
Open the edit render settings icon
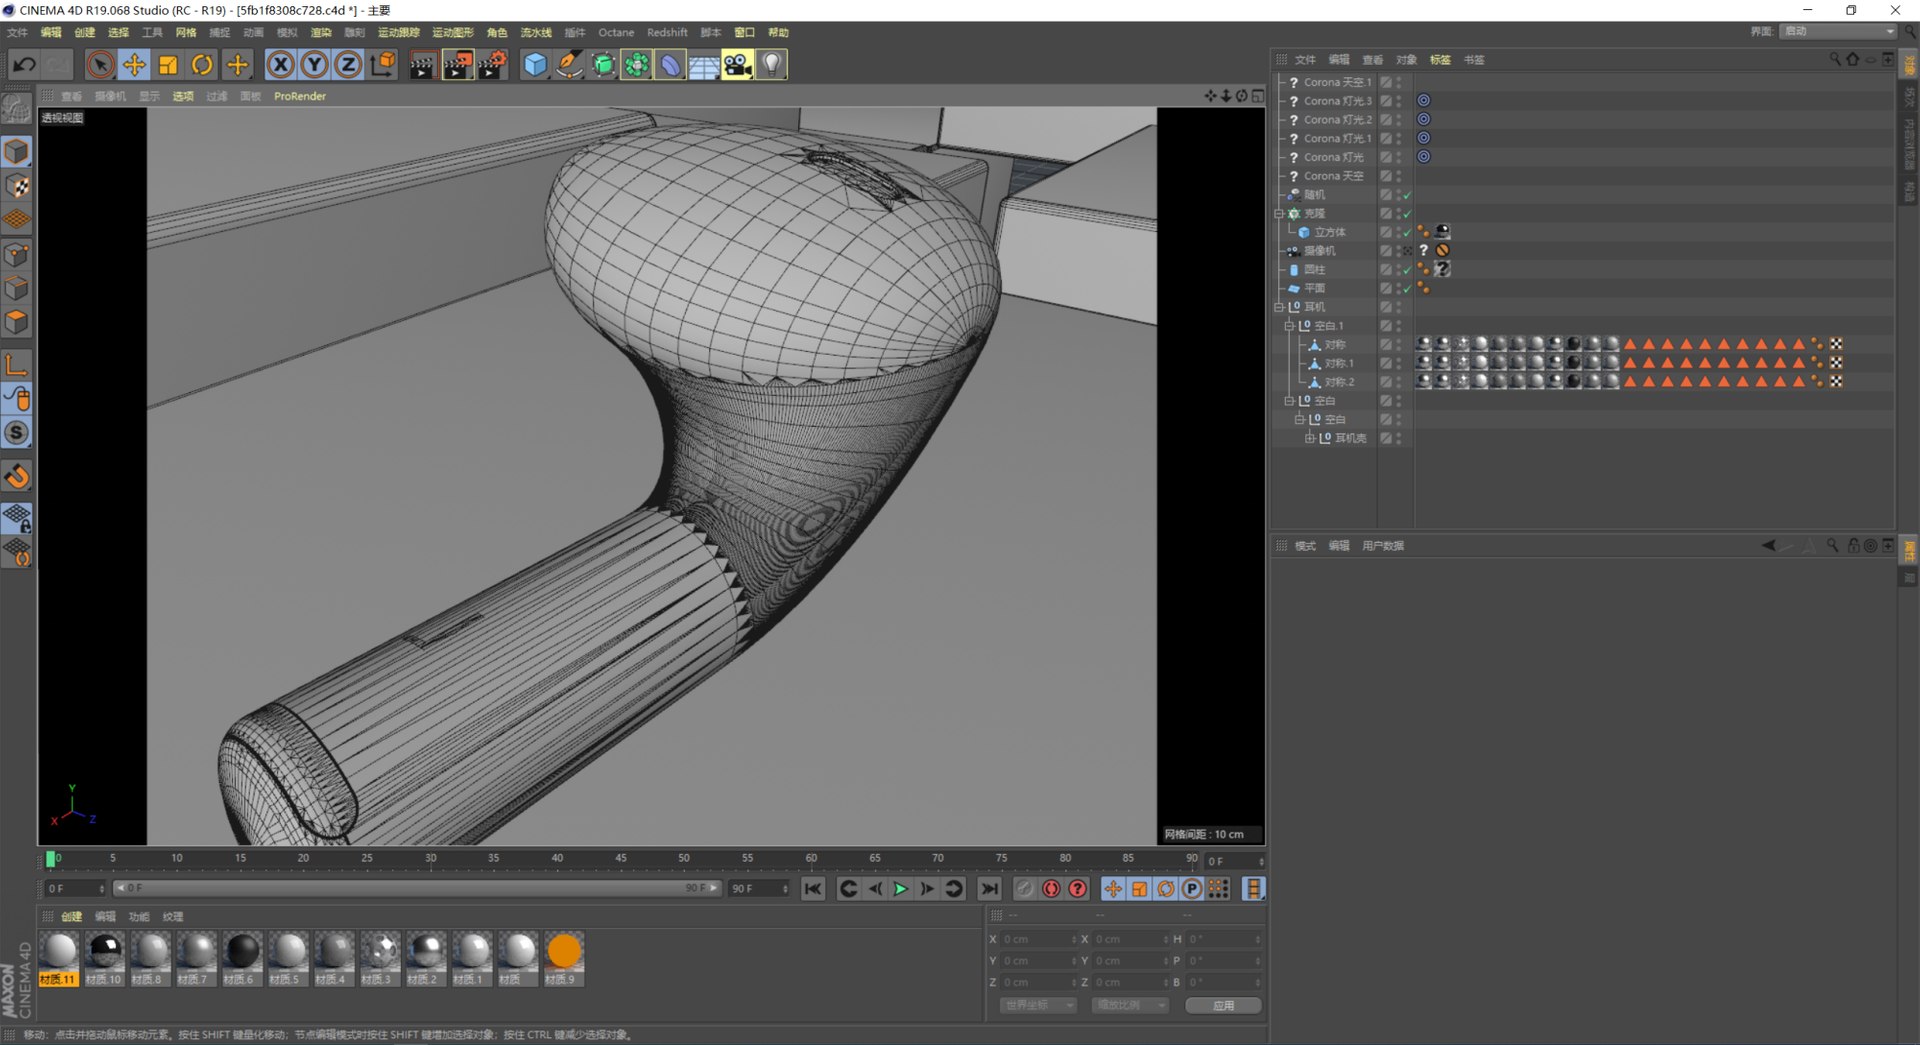pyautogui.click(x=492, y=65)
